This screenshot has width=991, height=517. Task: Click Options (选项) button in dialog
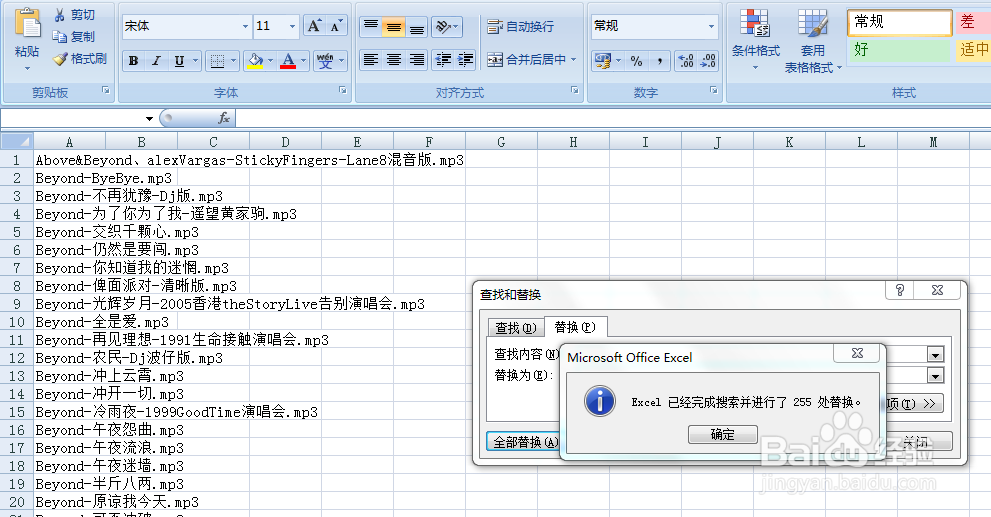coord(913,403)
